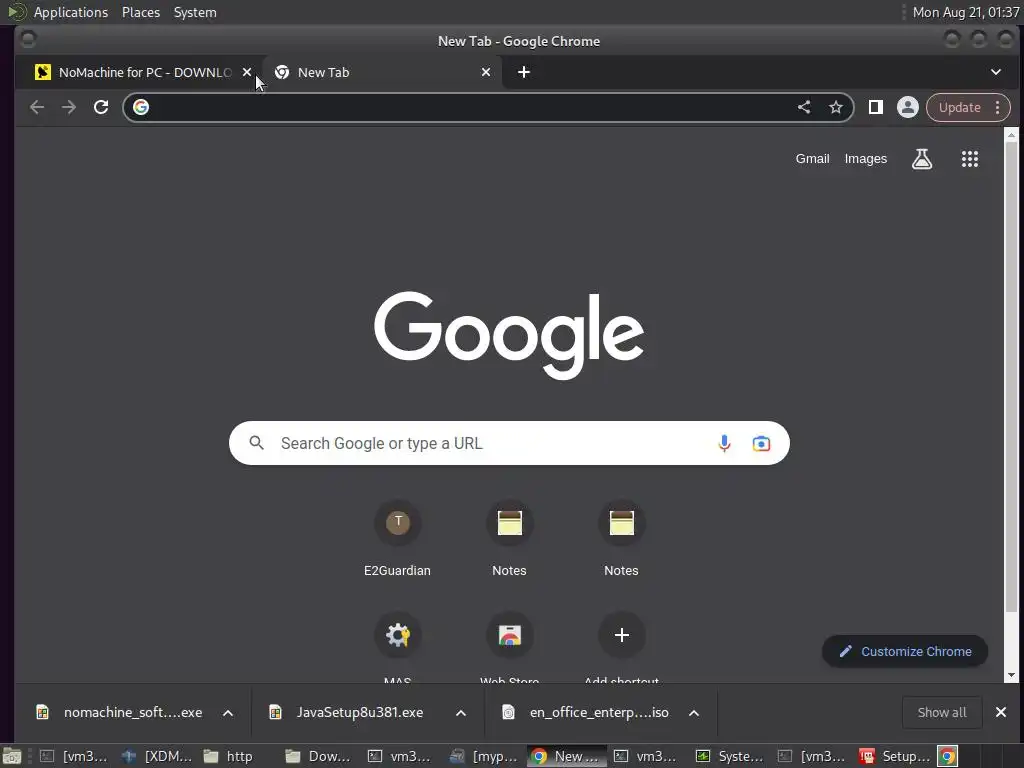Viewport: 1024px width, 768px height.
Task: Switch to the Syste... monitor taskbar item
Action: point(729,756)
